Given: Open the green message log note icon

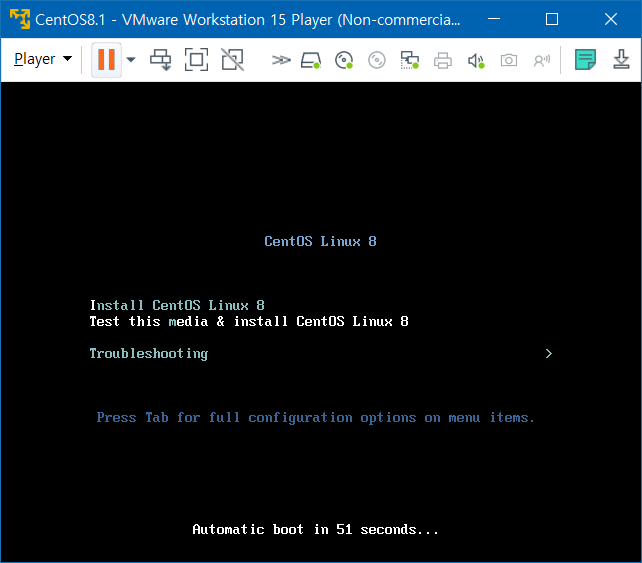Looking at the screenshot, I should pyautogui.click(x=585, y=60).
